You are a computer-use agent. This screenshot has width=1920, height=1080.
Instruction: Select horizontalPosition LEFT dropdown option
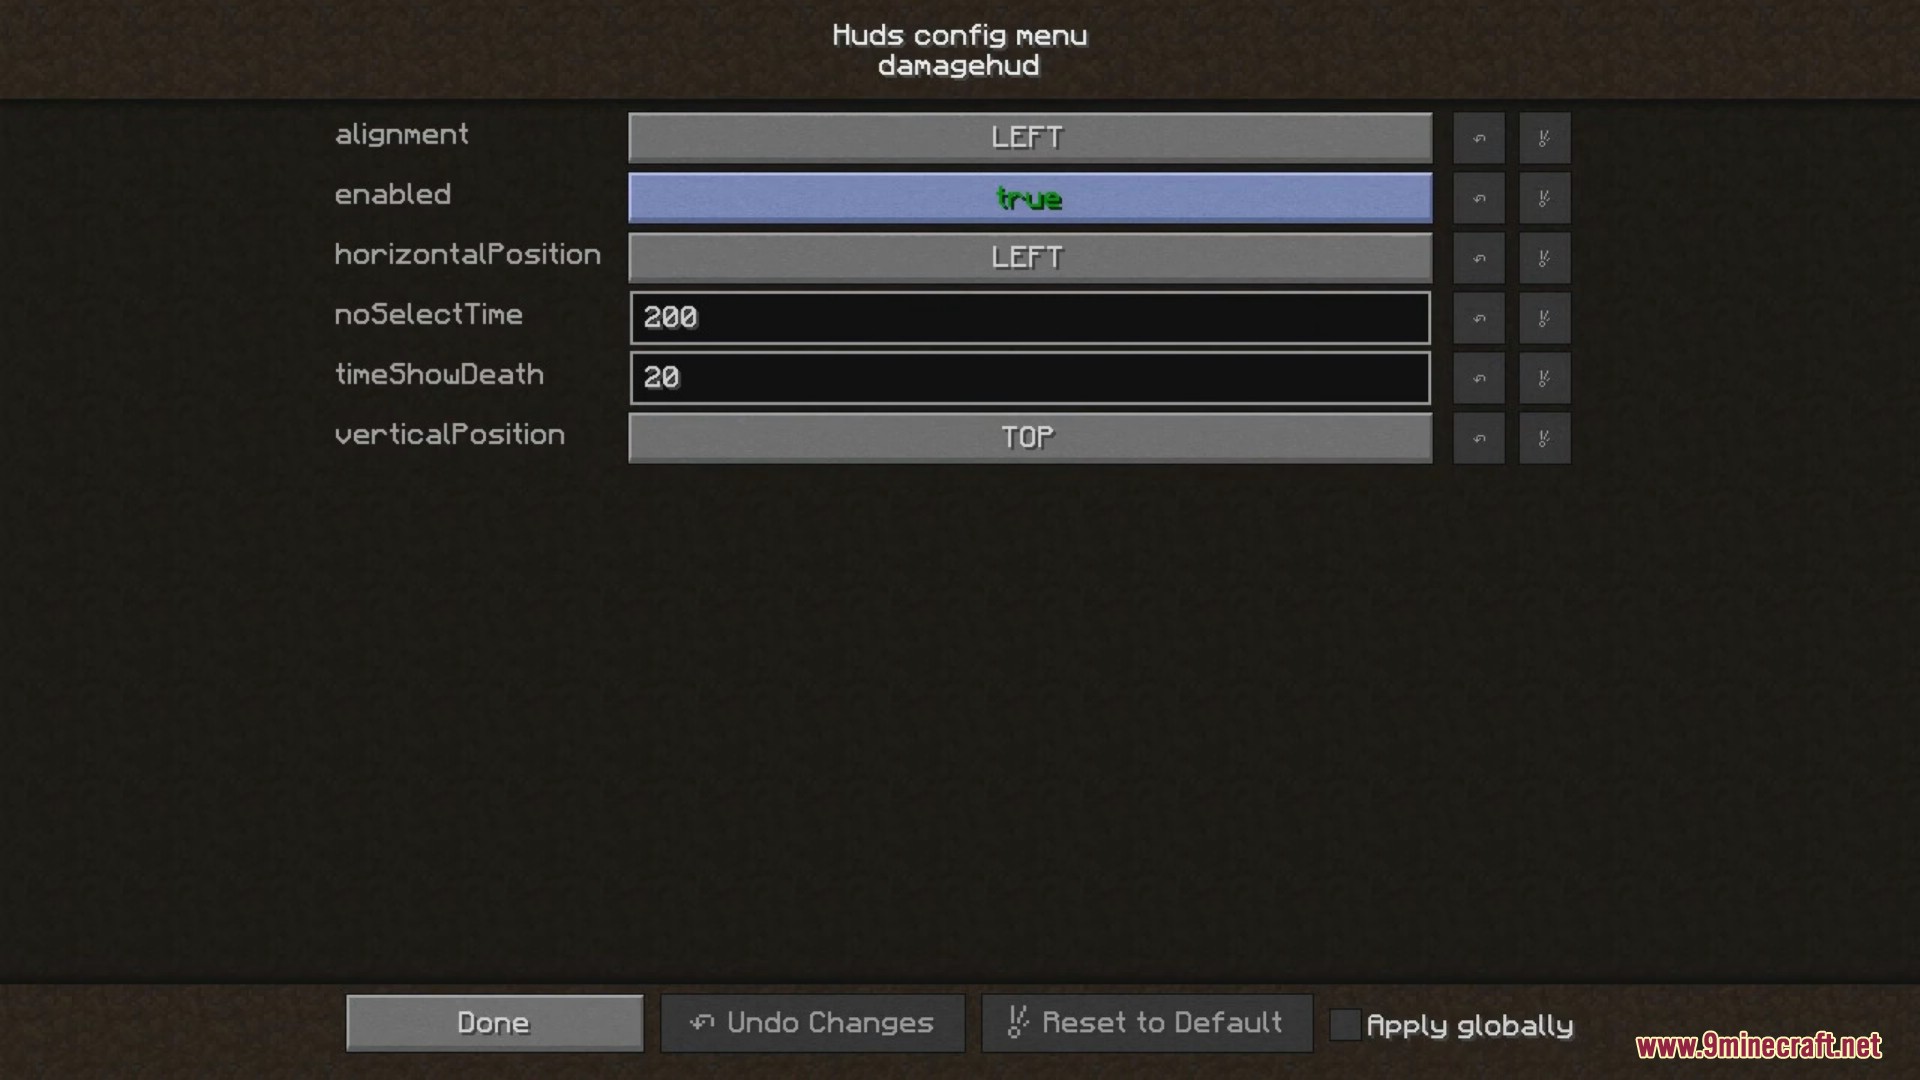coord(1027,257)
